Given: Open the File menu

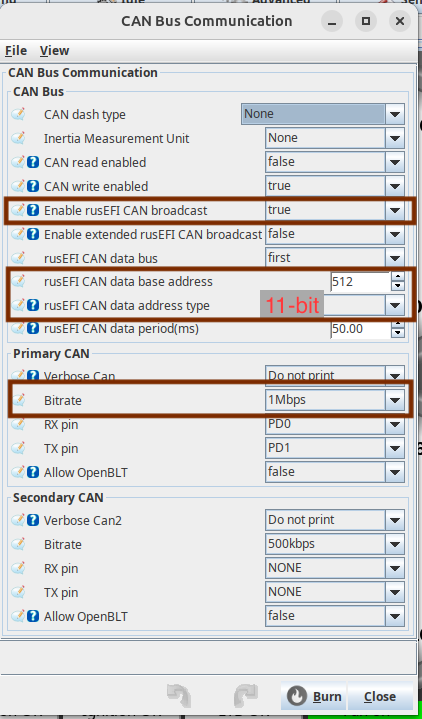Looking at the screenshot, I should click(16, 50).
